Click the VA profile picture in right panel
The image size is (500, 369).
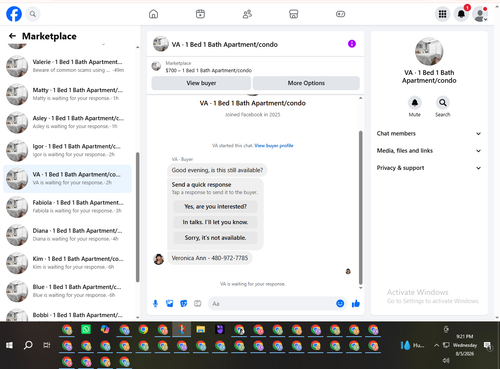(429, 51)
